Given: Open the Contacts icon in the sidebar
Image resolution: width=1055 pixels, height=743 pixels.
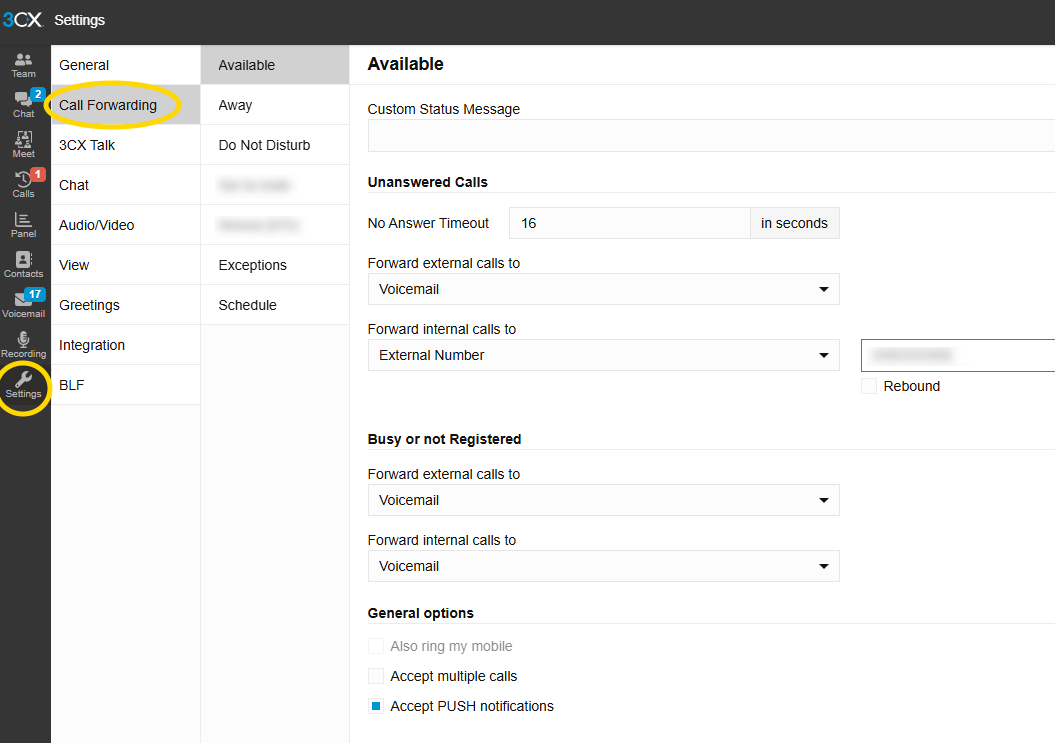Looking at the screenshot, I should 24,264.
